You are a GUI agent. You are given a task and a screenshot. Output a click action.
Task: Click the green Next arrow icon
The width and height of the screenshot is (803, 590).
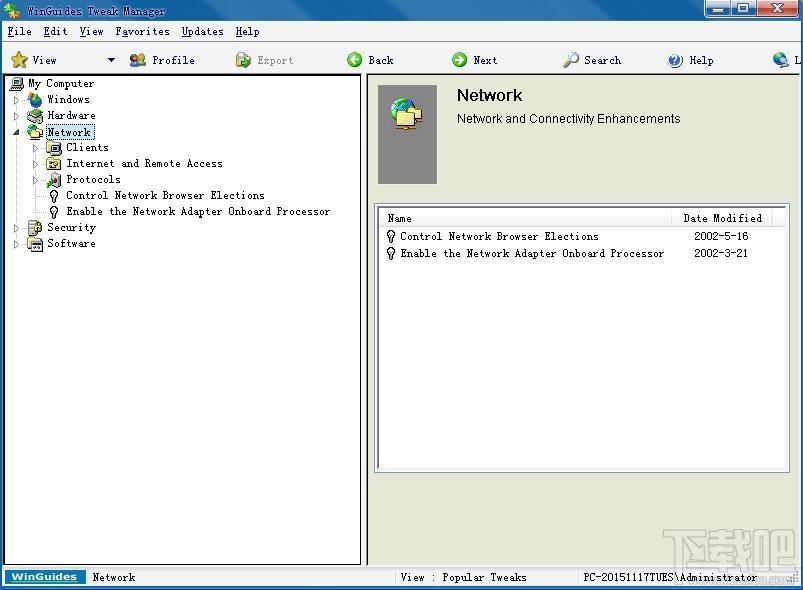(x=459, y=60)
